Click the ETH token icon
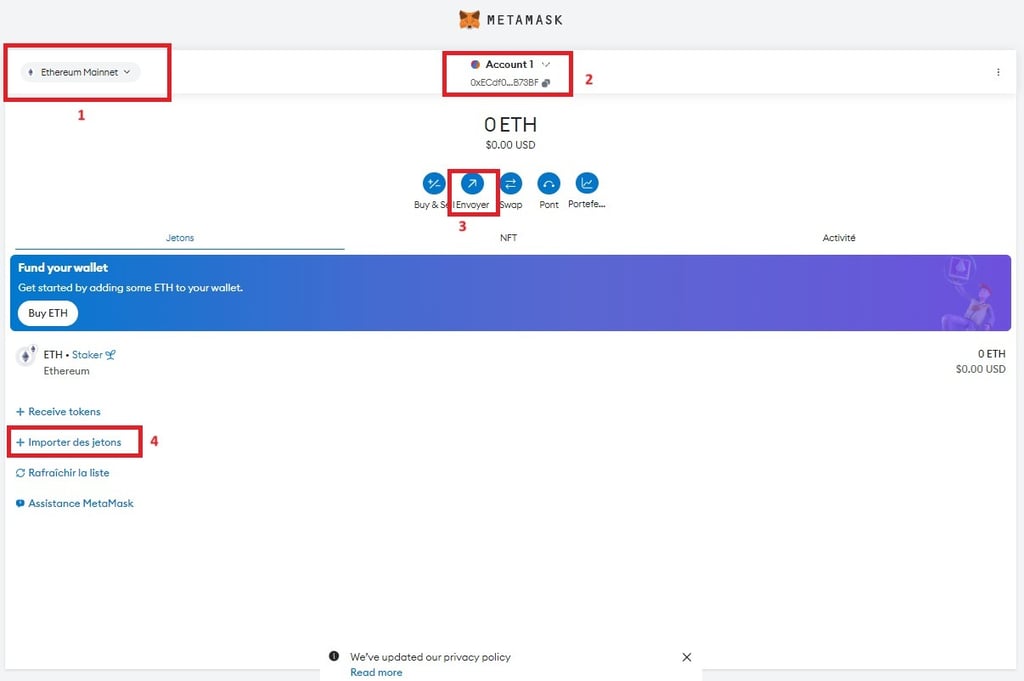 (25, 356)
